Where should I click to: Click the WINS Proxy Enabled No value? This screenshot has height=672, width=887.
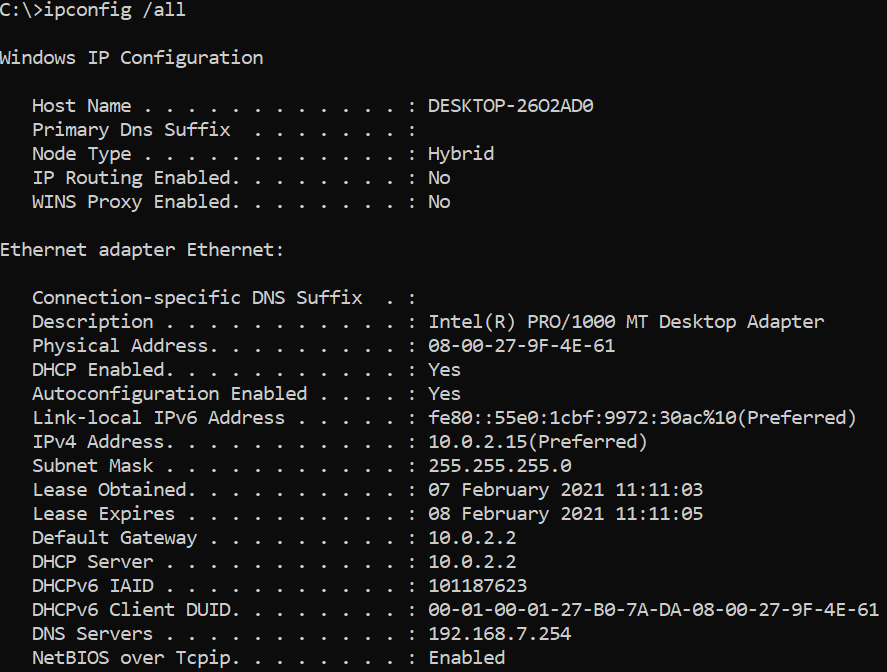439,202
